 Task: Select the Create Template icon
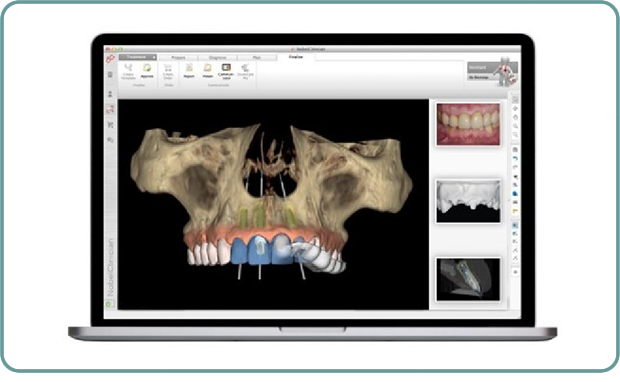point(128,71)
